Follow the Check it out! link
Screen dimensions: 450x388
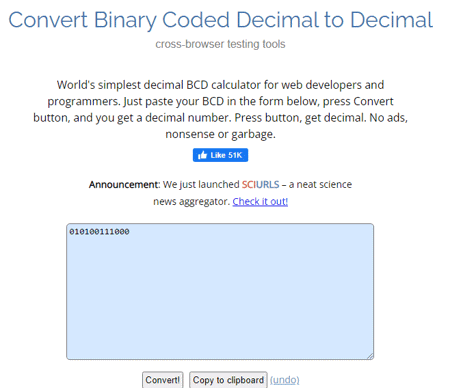tap(260, 201)
